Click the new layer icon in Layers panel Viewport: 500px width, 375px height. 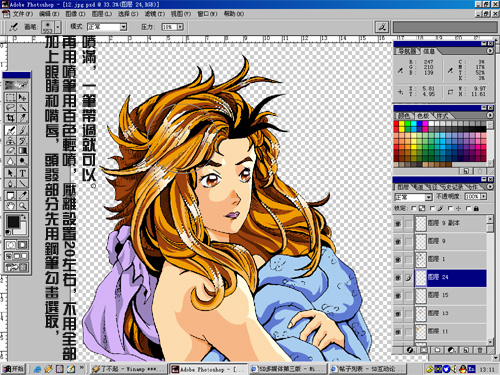pos(466,350)
